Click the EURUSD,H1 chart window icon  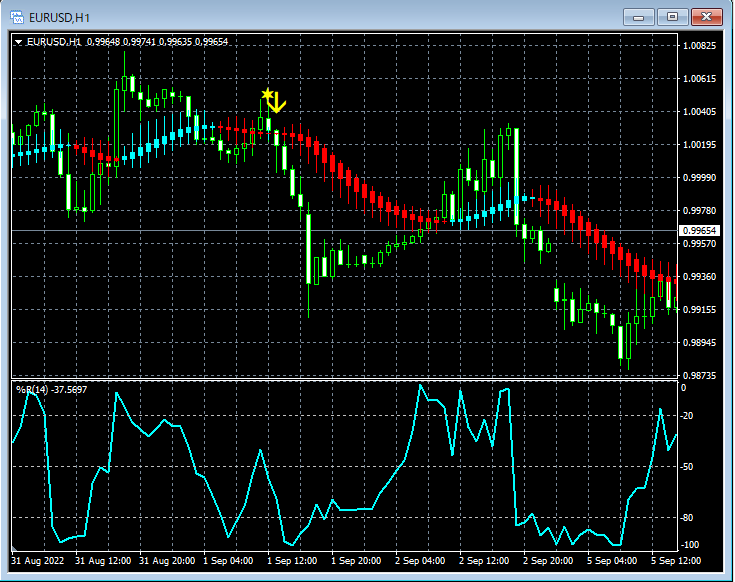point(17,18)
